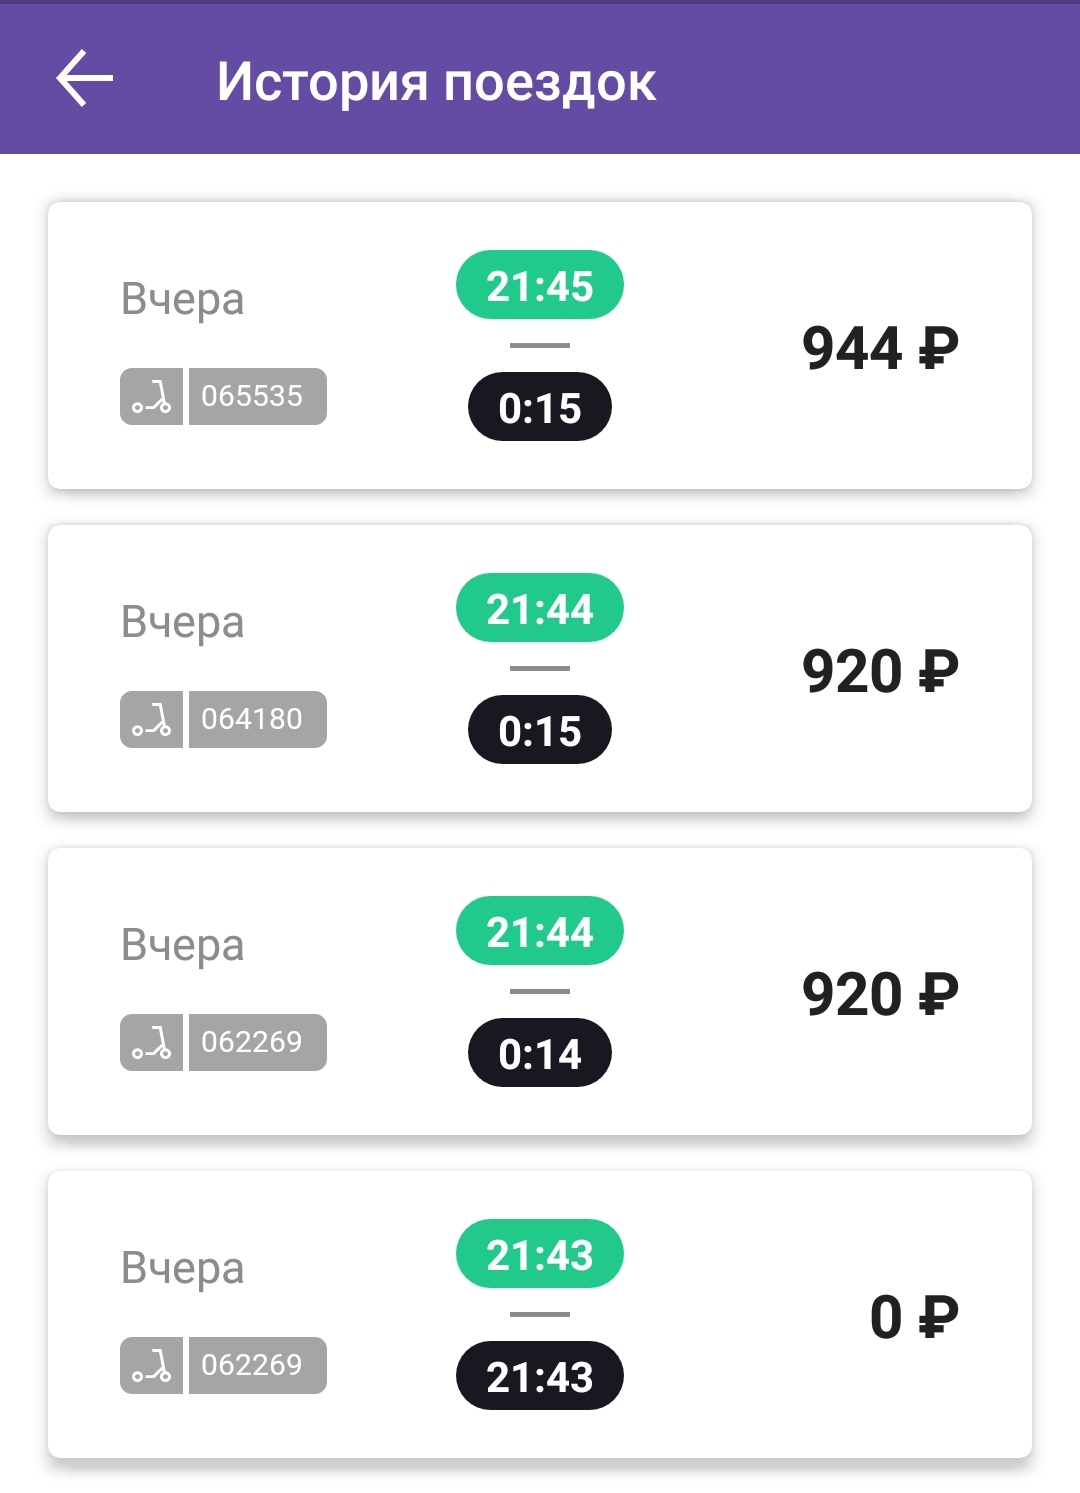Tap scooter icon beside 065535
The image size is (1080, 1493).
[151, 397]
